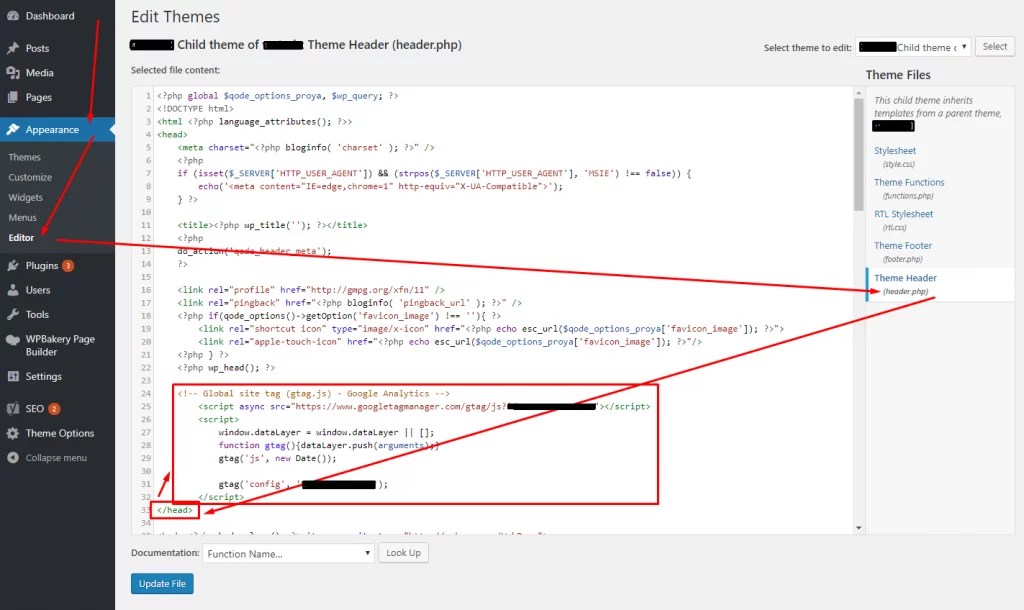1024x610 pixels.
Task: Open the Theme Footer file link
Action: 903,246
